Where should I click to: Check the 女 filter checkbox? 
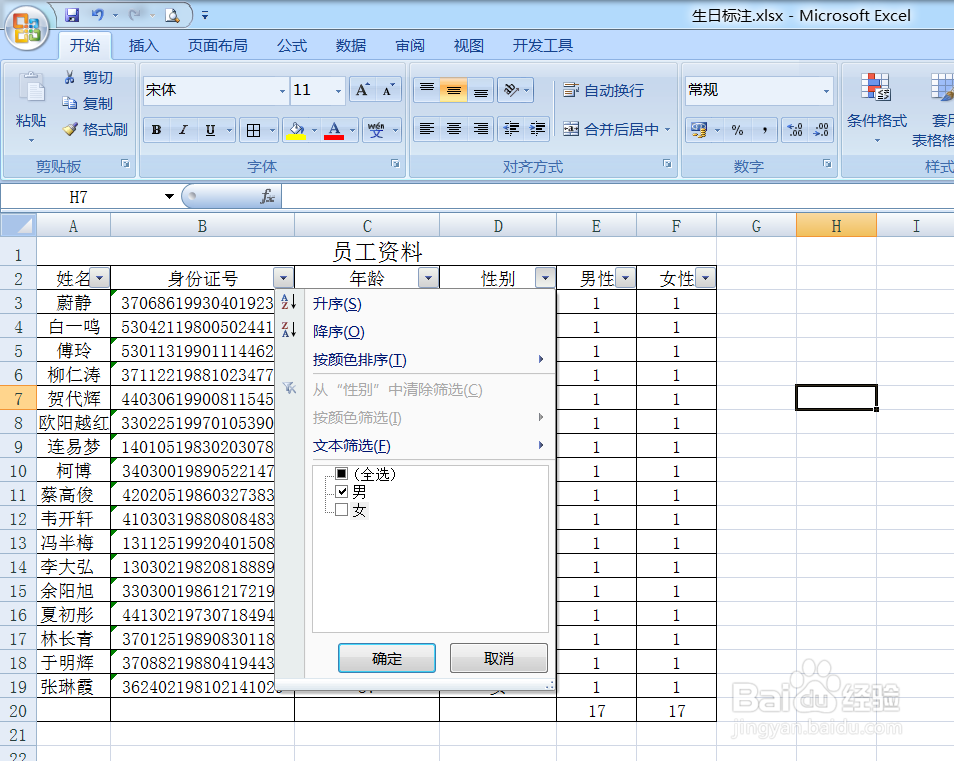(x=342, y=510)
